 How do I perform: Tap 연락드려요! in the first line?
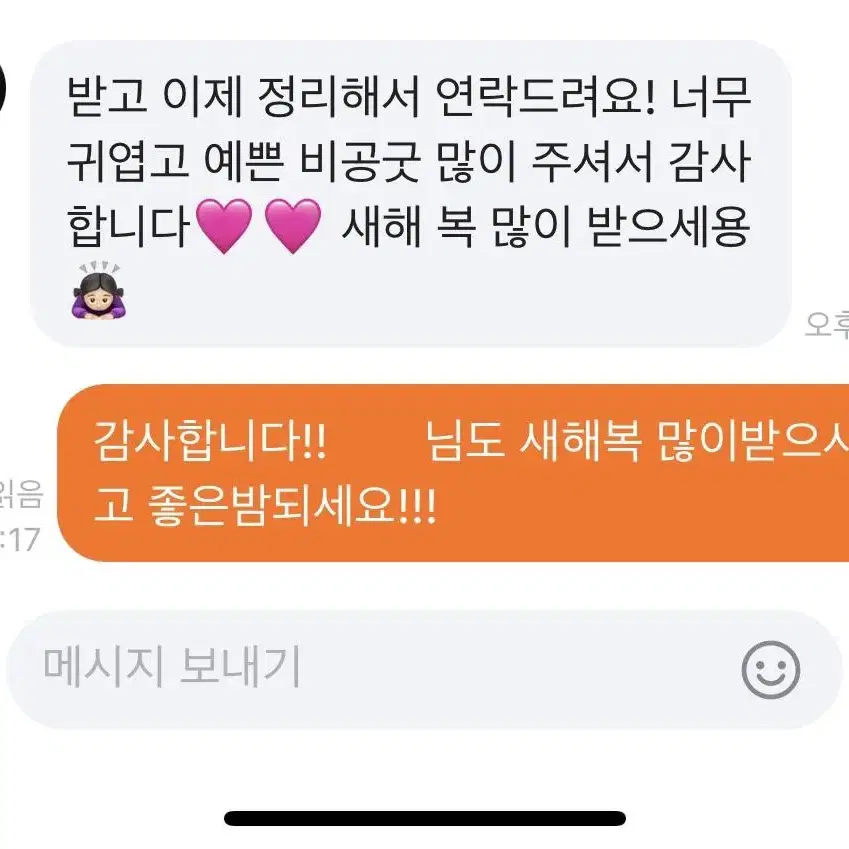tap(546, 98)
